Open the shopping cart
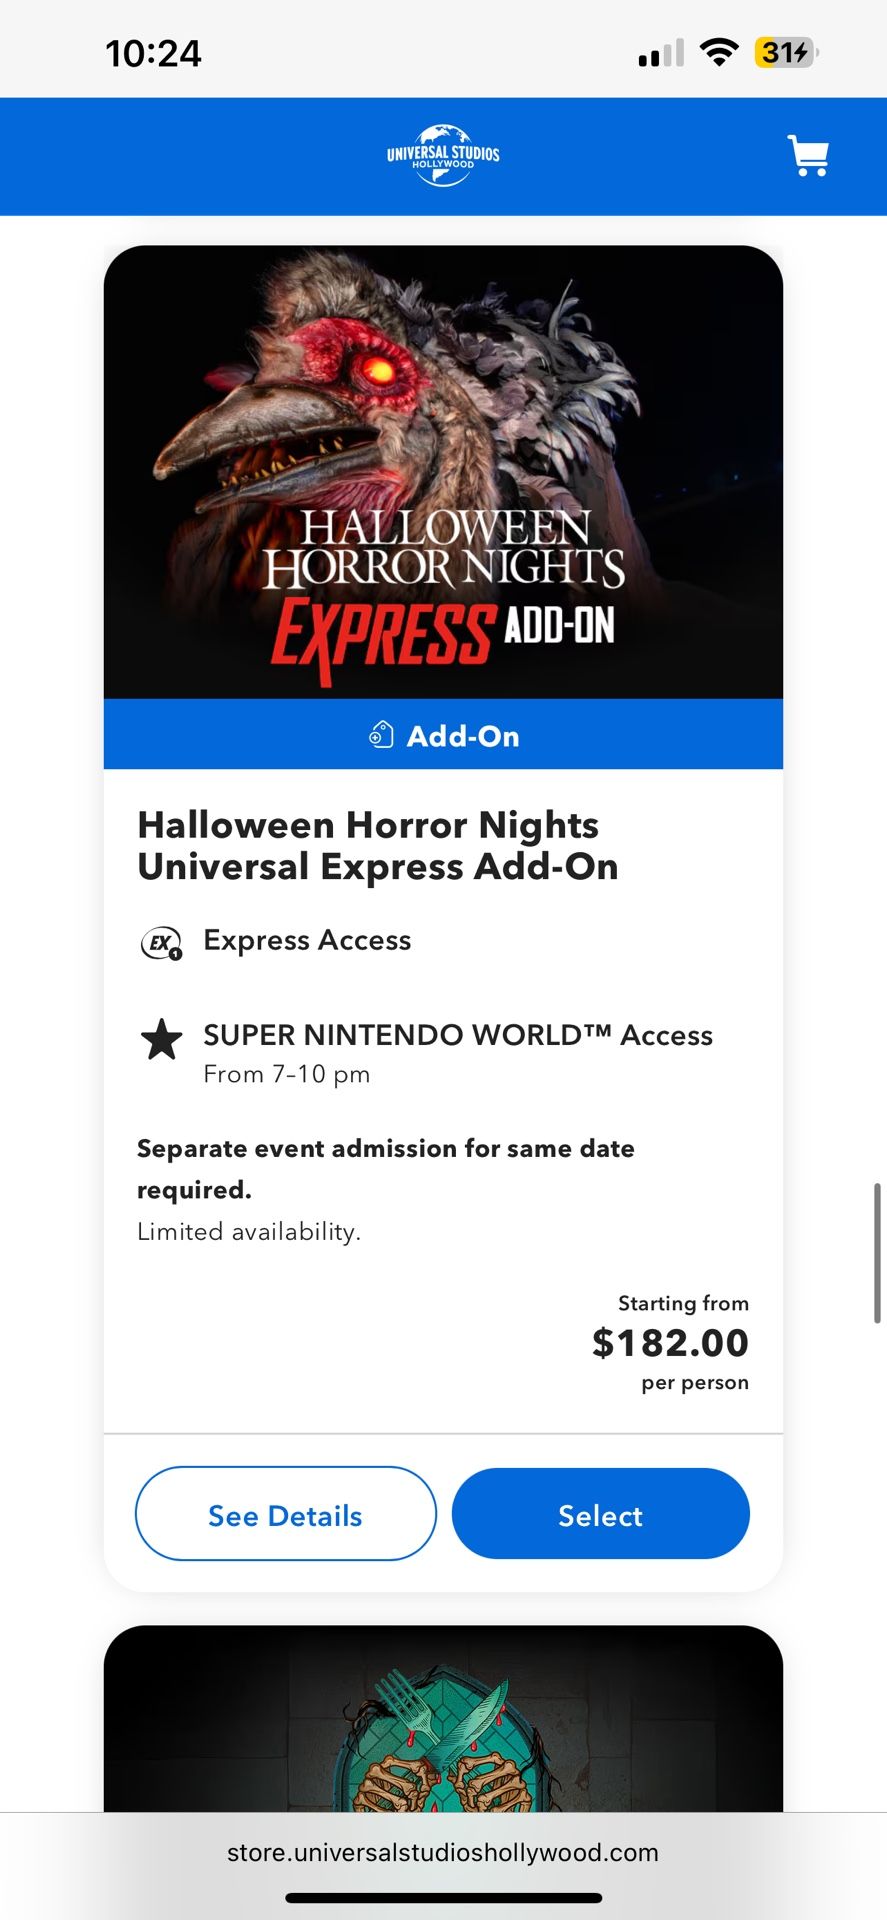 pyautogui.click(x=808, y=156)
